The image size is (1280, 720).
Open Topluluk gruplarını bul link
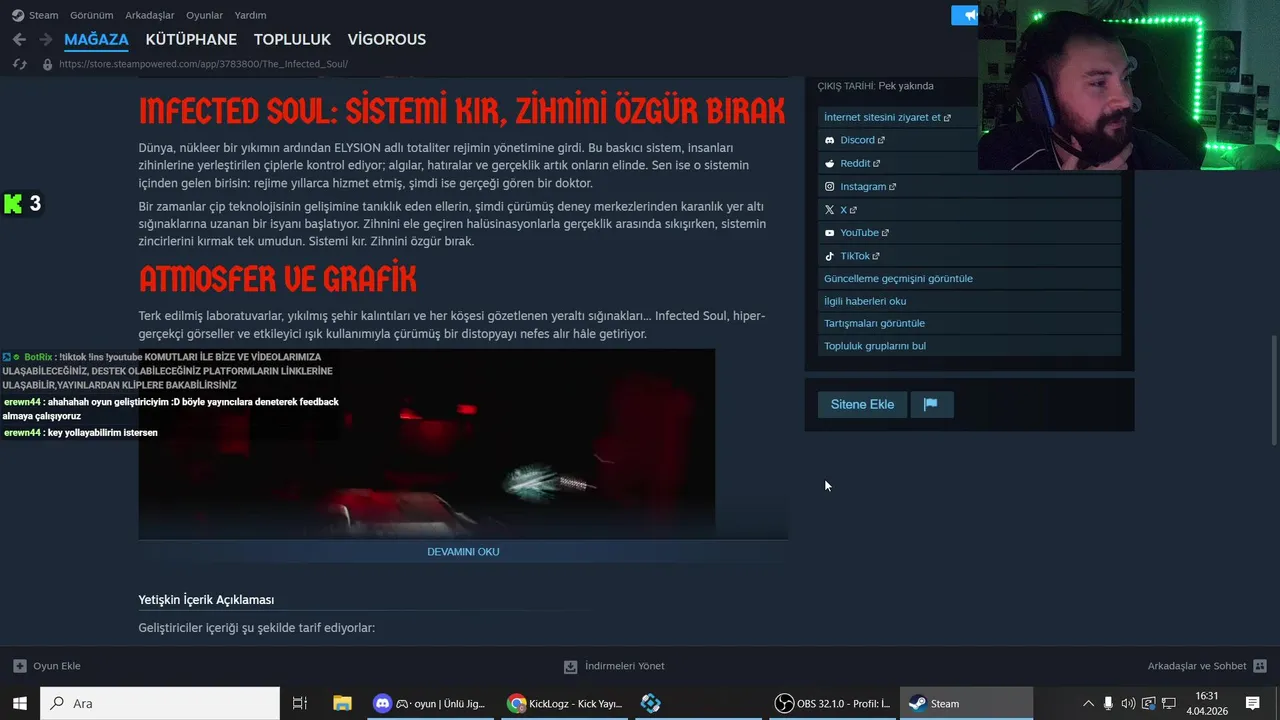click(875, 346)
